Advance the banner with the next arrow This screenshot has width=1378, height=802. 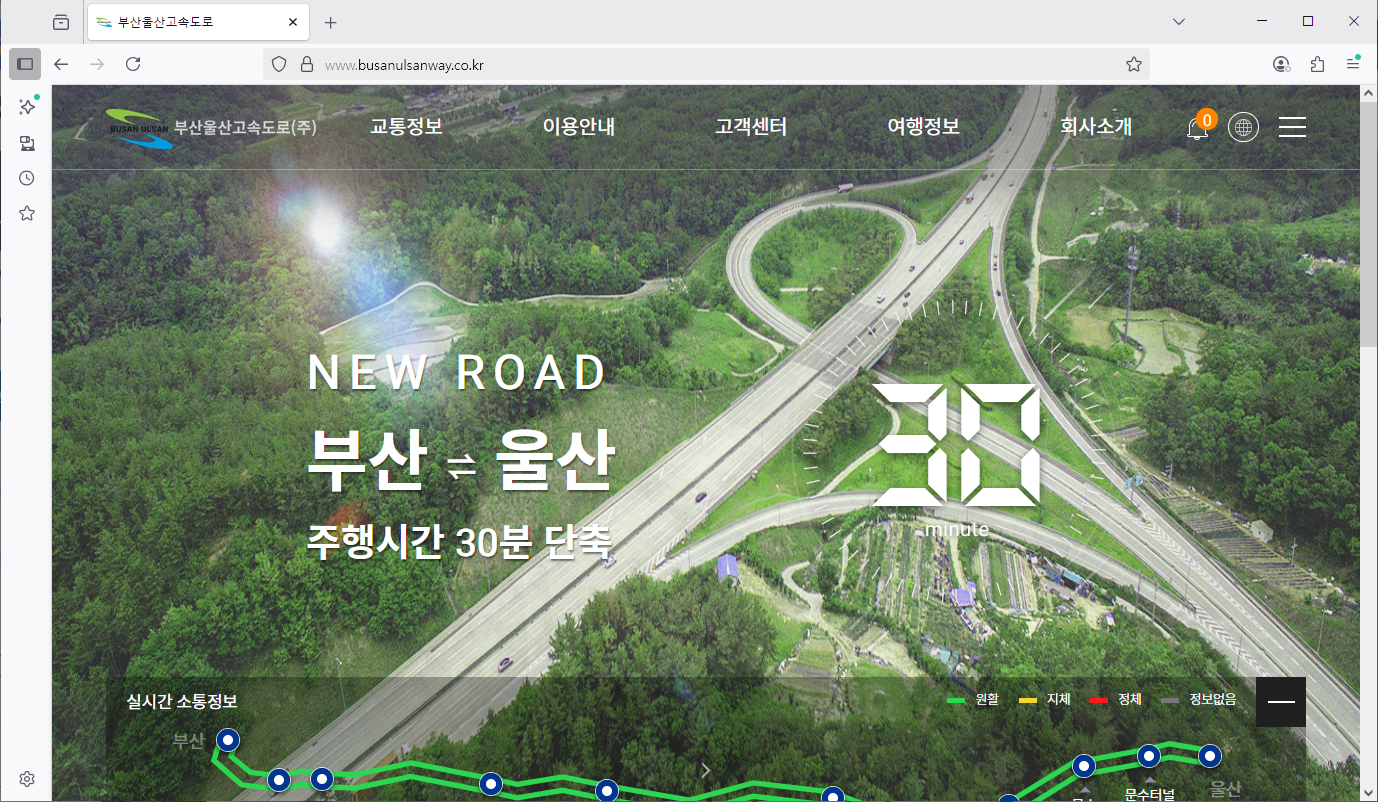[x=705, y=770]
